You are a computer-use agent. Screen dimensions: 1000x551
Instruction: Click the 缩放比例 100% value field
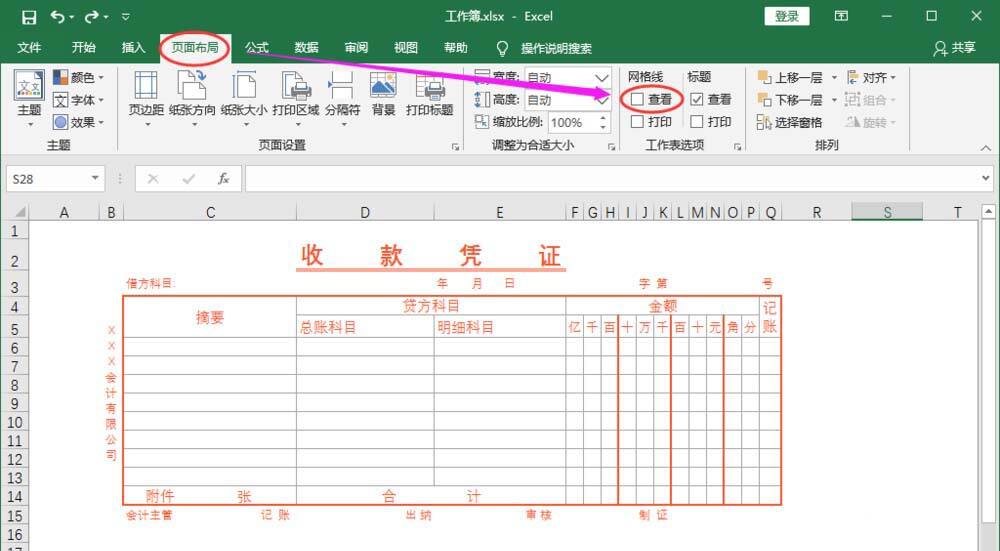click(x=572, y=122)
